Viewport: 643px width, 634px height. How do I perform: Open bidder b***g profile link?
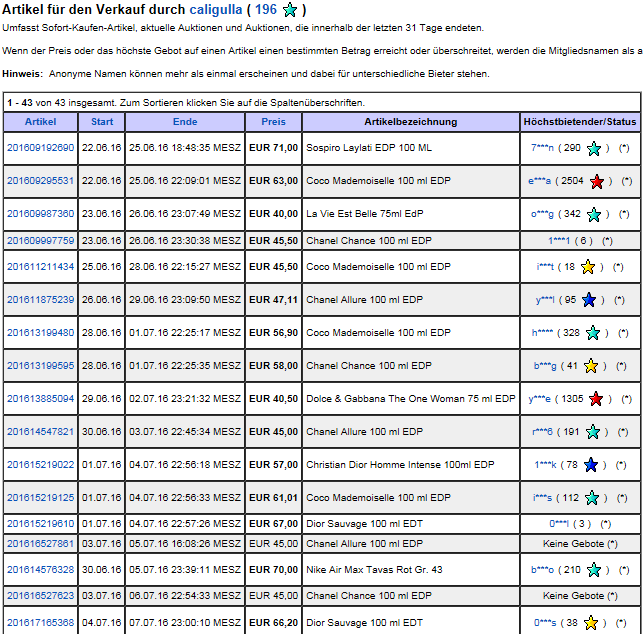(x=545, y=365)
